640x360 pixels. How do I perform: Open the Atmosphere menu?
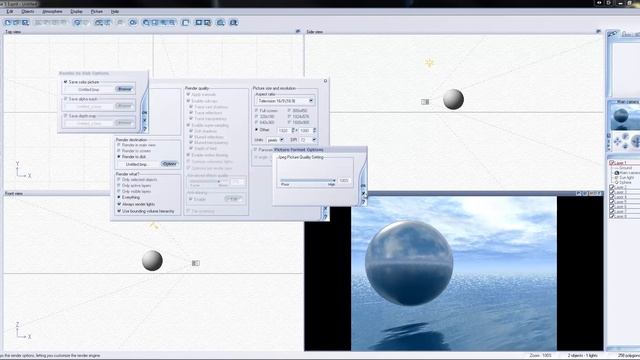tap(52, 11)
